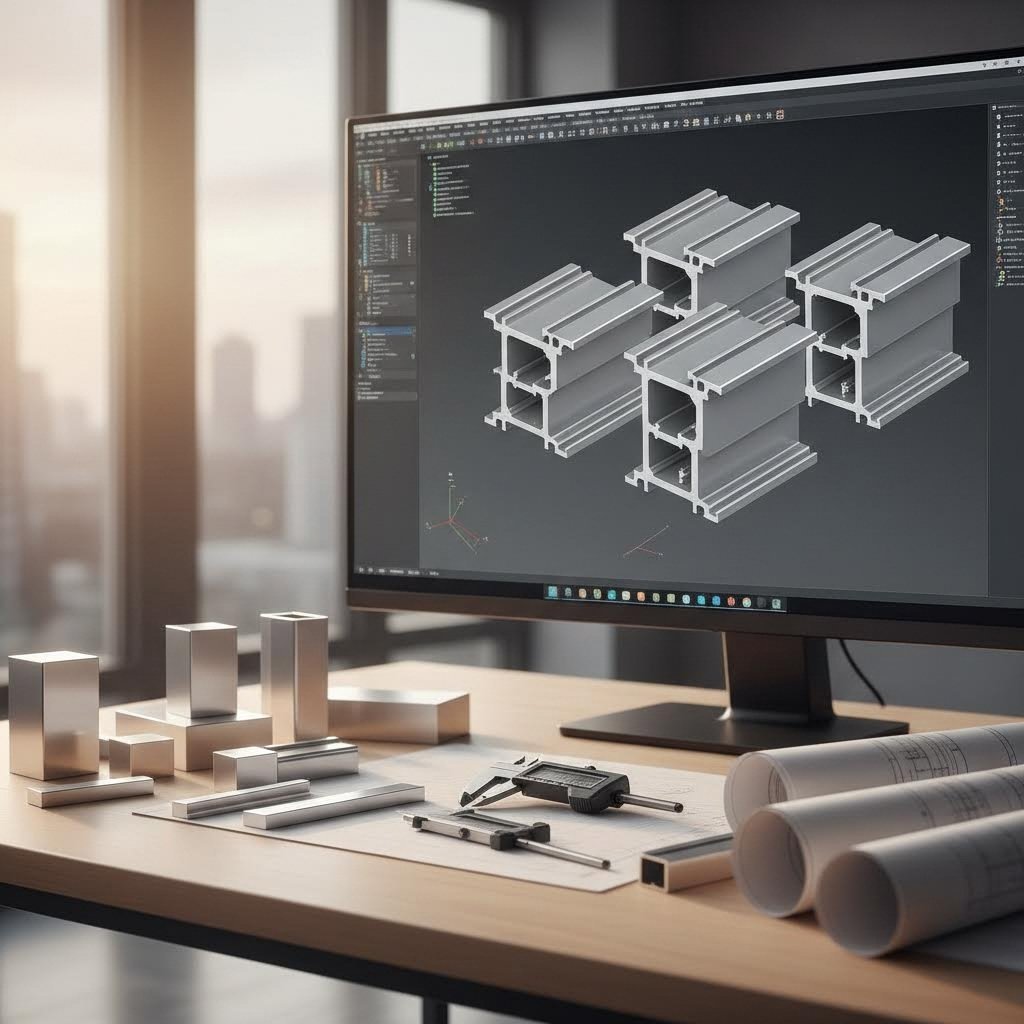The height and width of the screenshot is (1024, 1024).
Task: Open the highlighted teal icon at dock's left end
Action: (552, 591)
